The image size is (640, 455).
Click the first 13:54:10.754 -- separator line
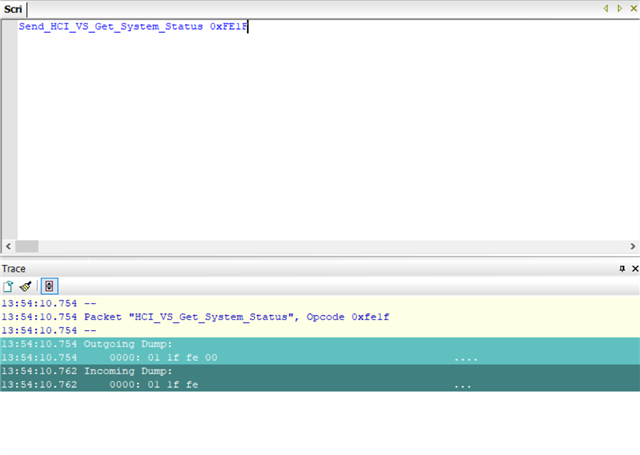[320, 304]
